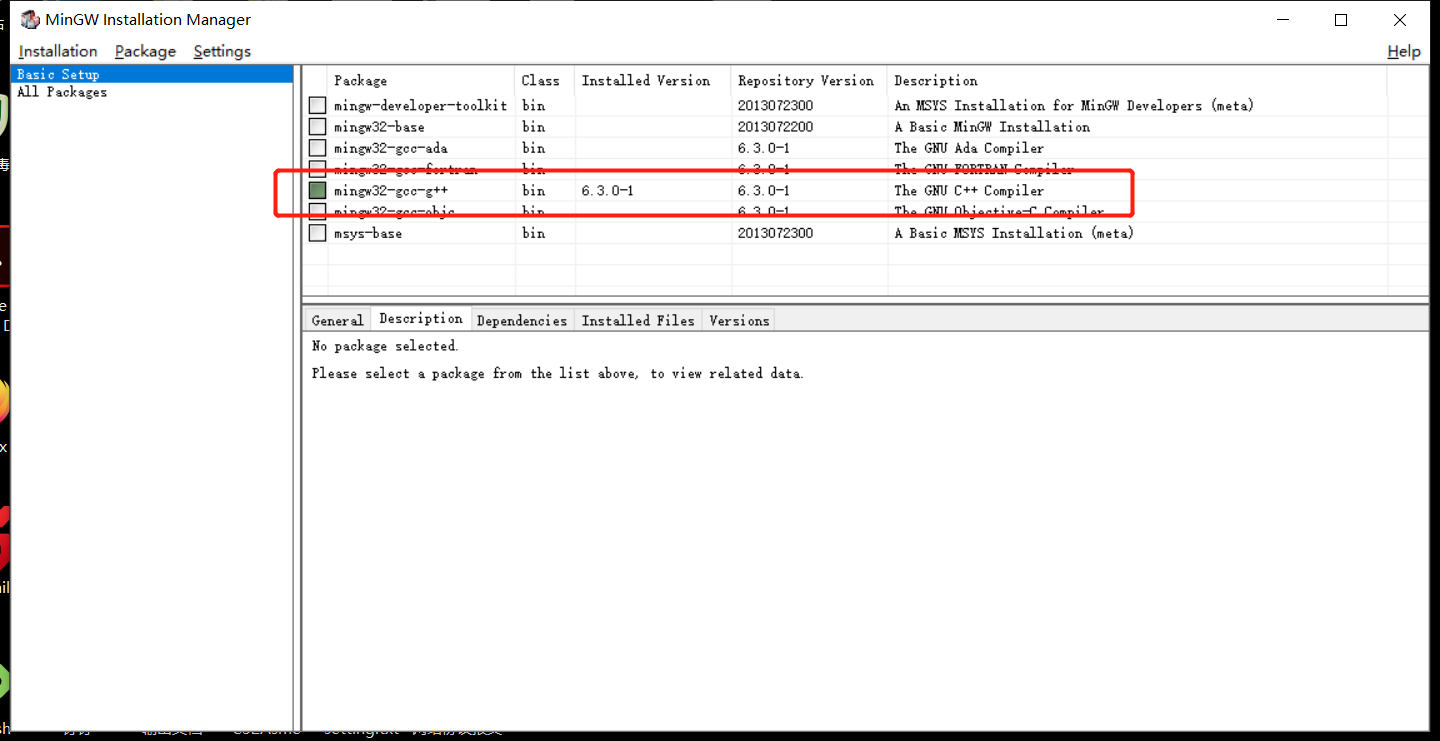1440x741 pixels.
Task: Sort by the Description column header
Action: tap(1137, 80)
